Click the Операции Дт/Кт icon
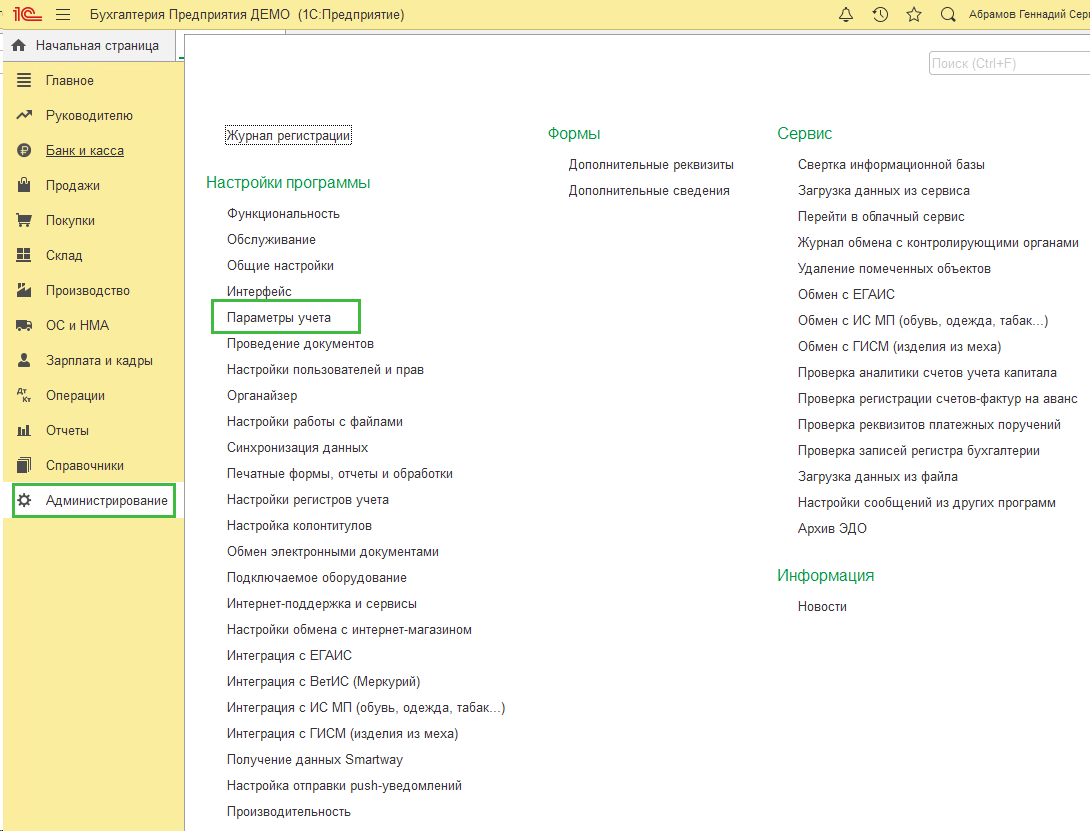The width and height of the screenshot is (1090, 831). coord(24,395)
